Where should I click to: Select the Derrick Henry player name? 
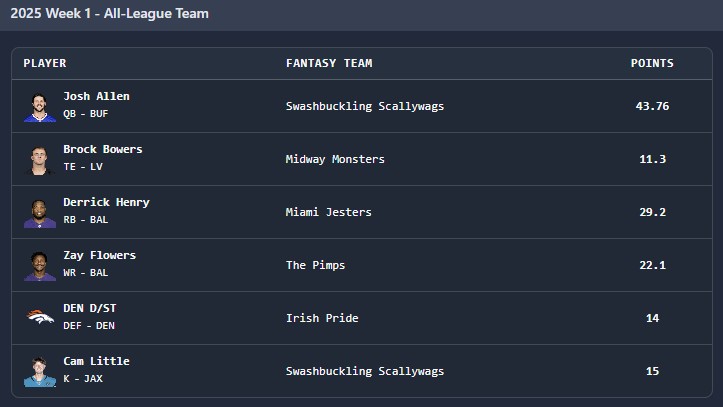point(107,202)
